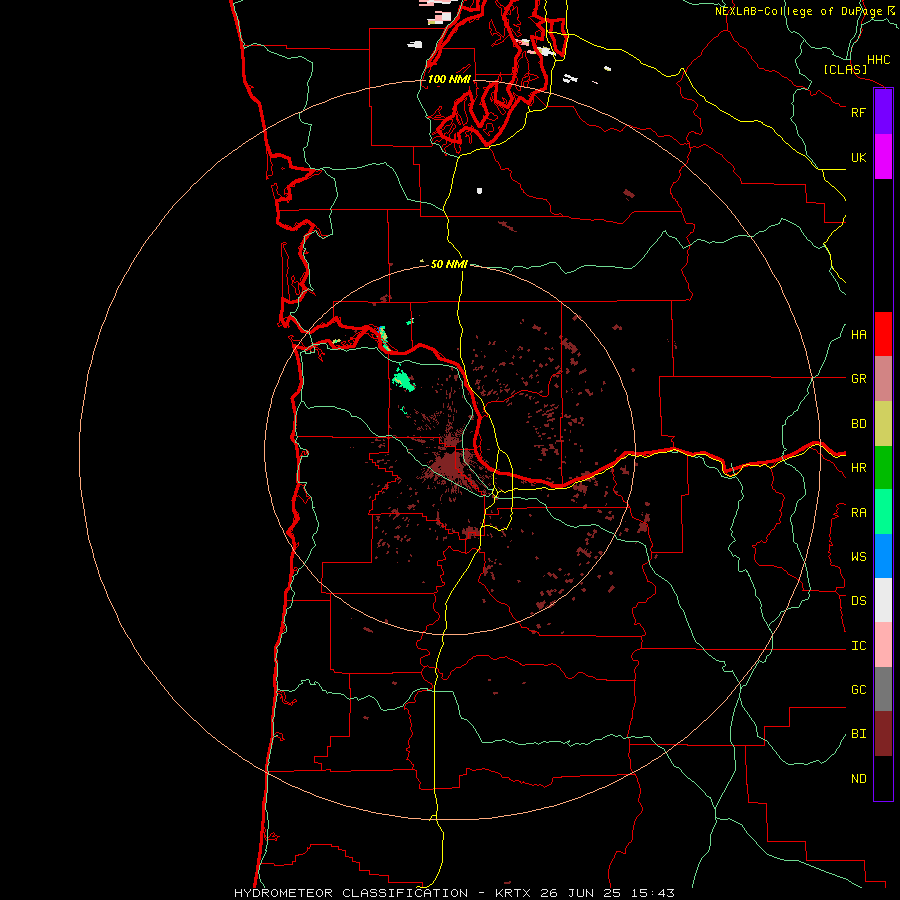Click the HA legend label
Viewport: 900px width, 900px height.
pyautogui.click(x=858, y=335)
